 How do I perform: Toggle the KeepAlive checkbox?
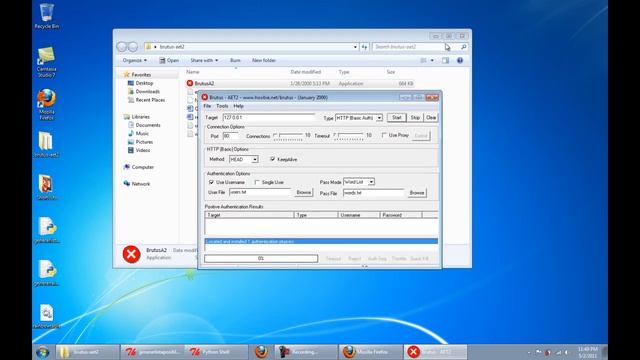(x=272, y=159)
